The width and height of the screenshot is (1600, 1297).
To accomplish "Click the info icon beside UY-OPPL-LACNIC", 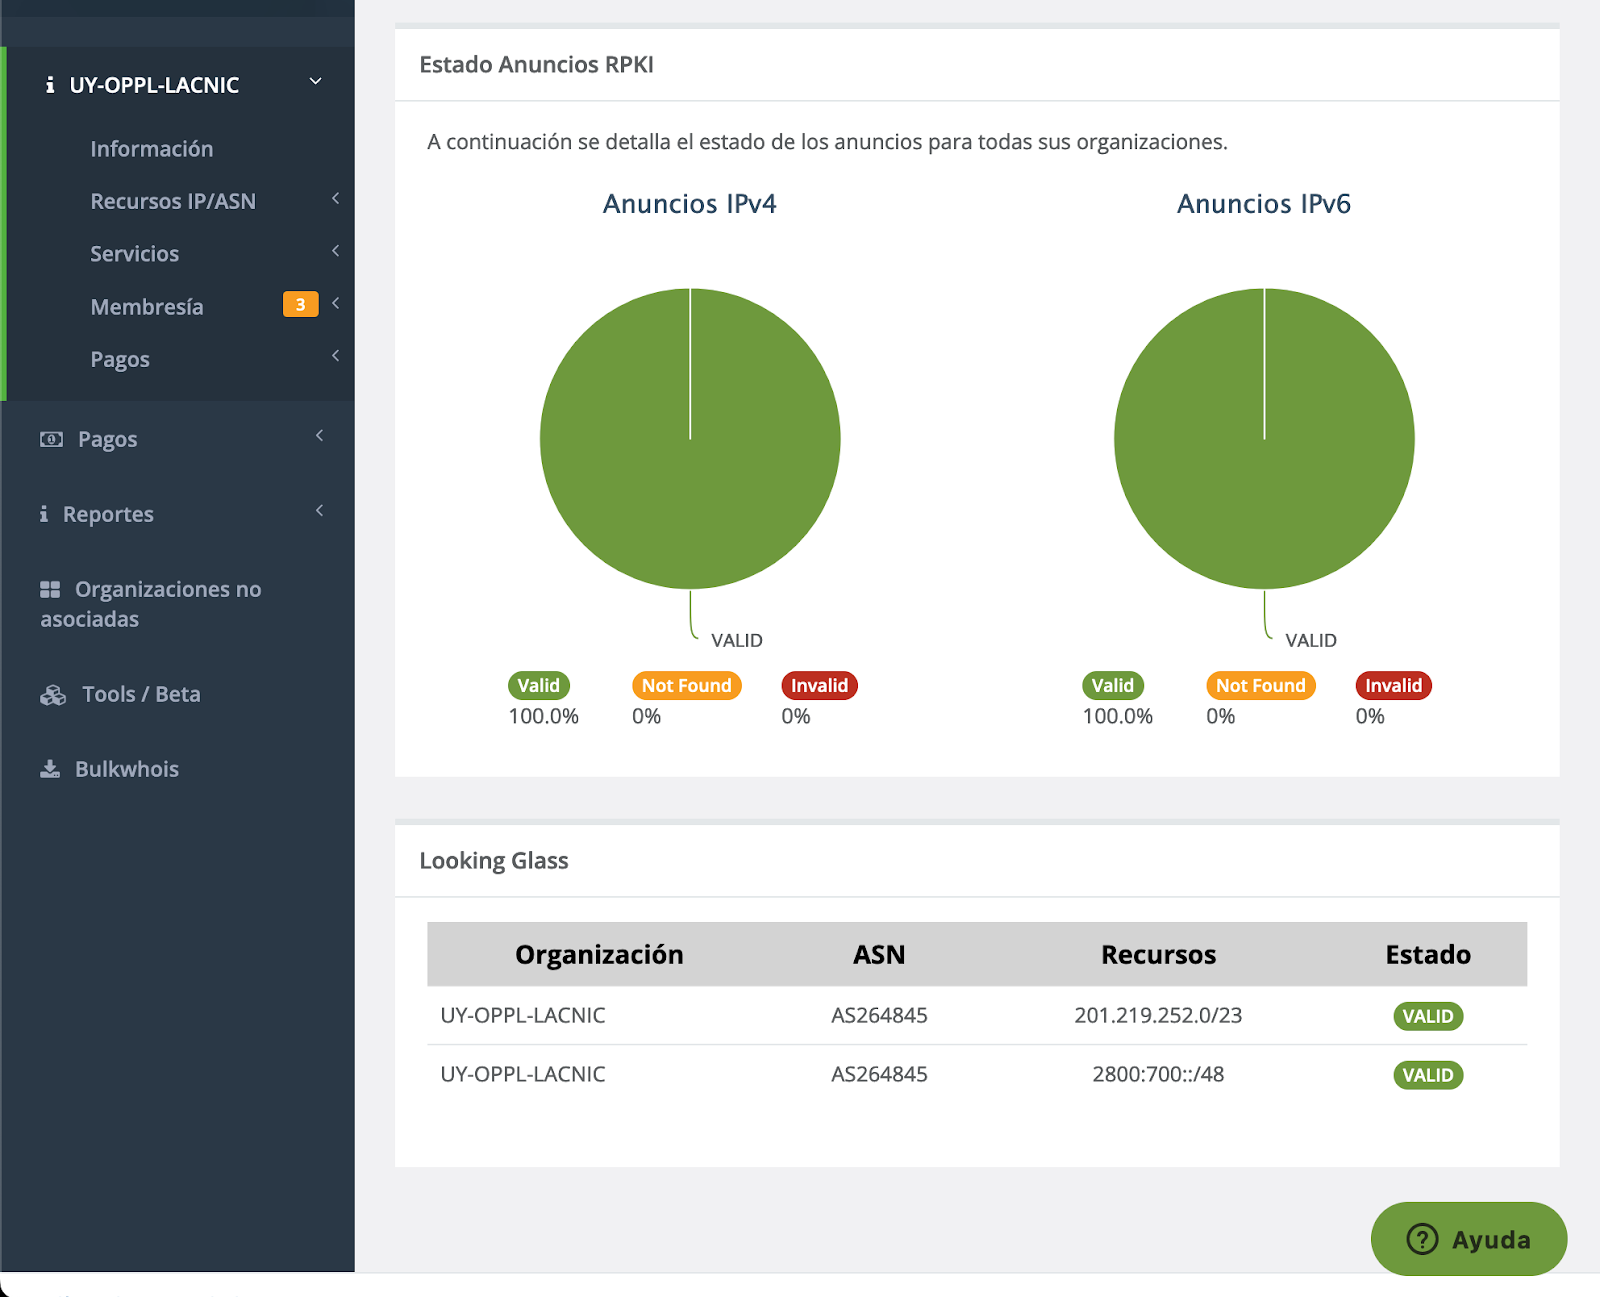I will tap(50, 86).
